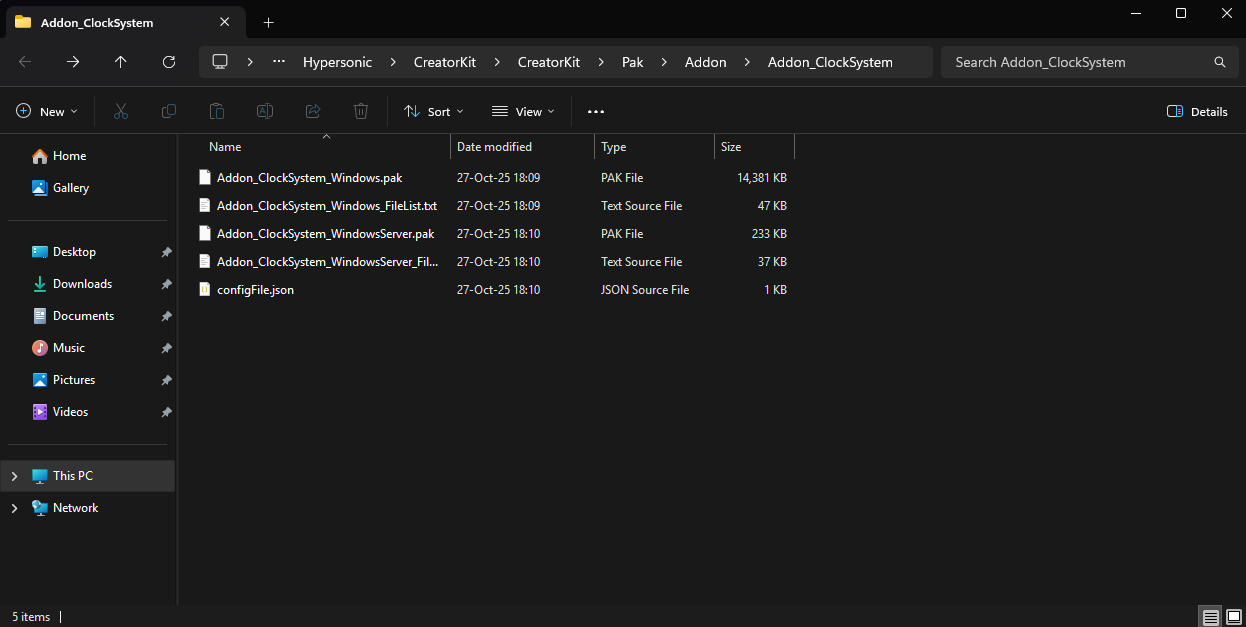Switch to large thumbnails view in status bar
The image size is (1246, 627).
[x=1232, y=617]
